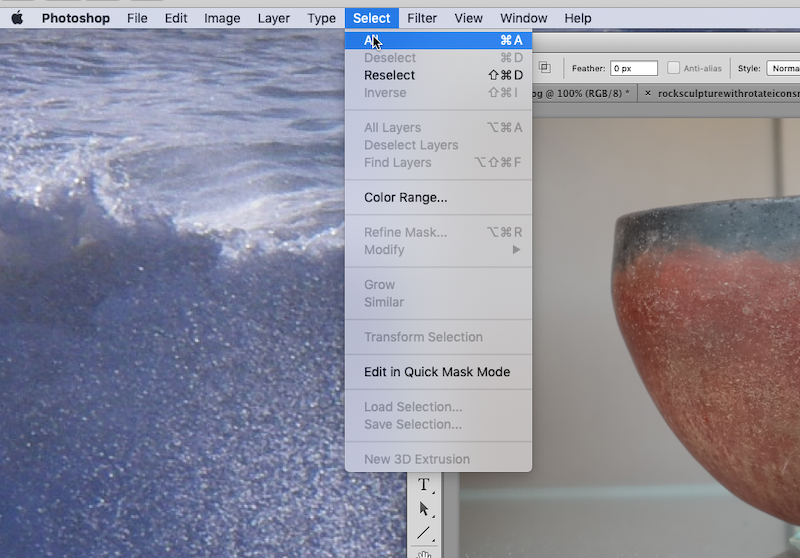This screenshot has height=558, width=800.
Task: Choose Edit in Quick Mask Mode
Action: click(x=438, y=372)
